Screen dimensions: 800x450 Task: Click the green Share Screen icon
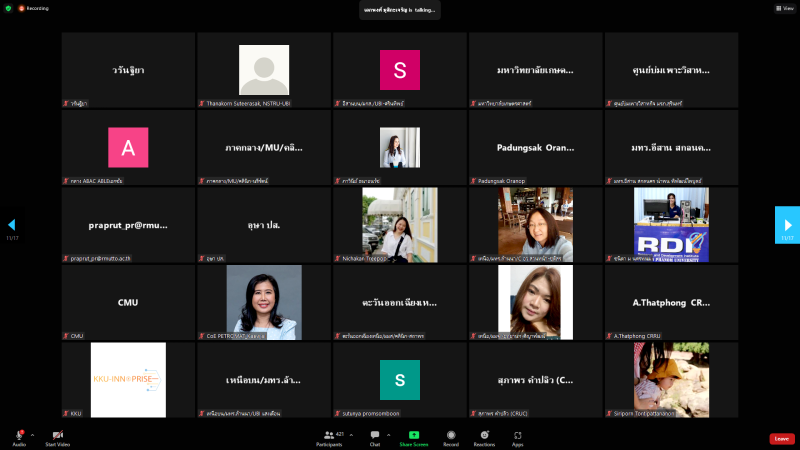pos(413,435)
